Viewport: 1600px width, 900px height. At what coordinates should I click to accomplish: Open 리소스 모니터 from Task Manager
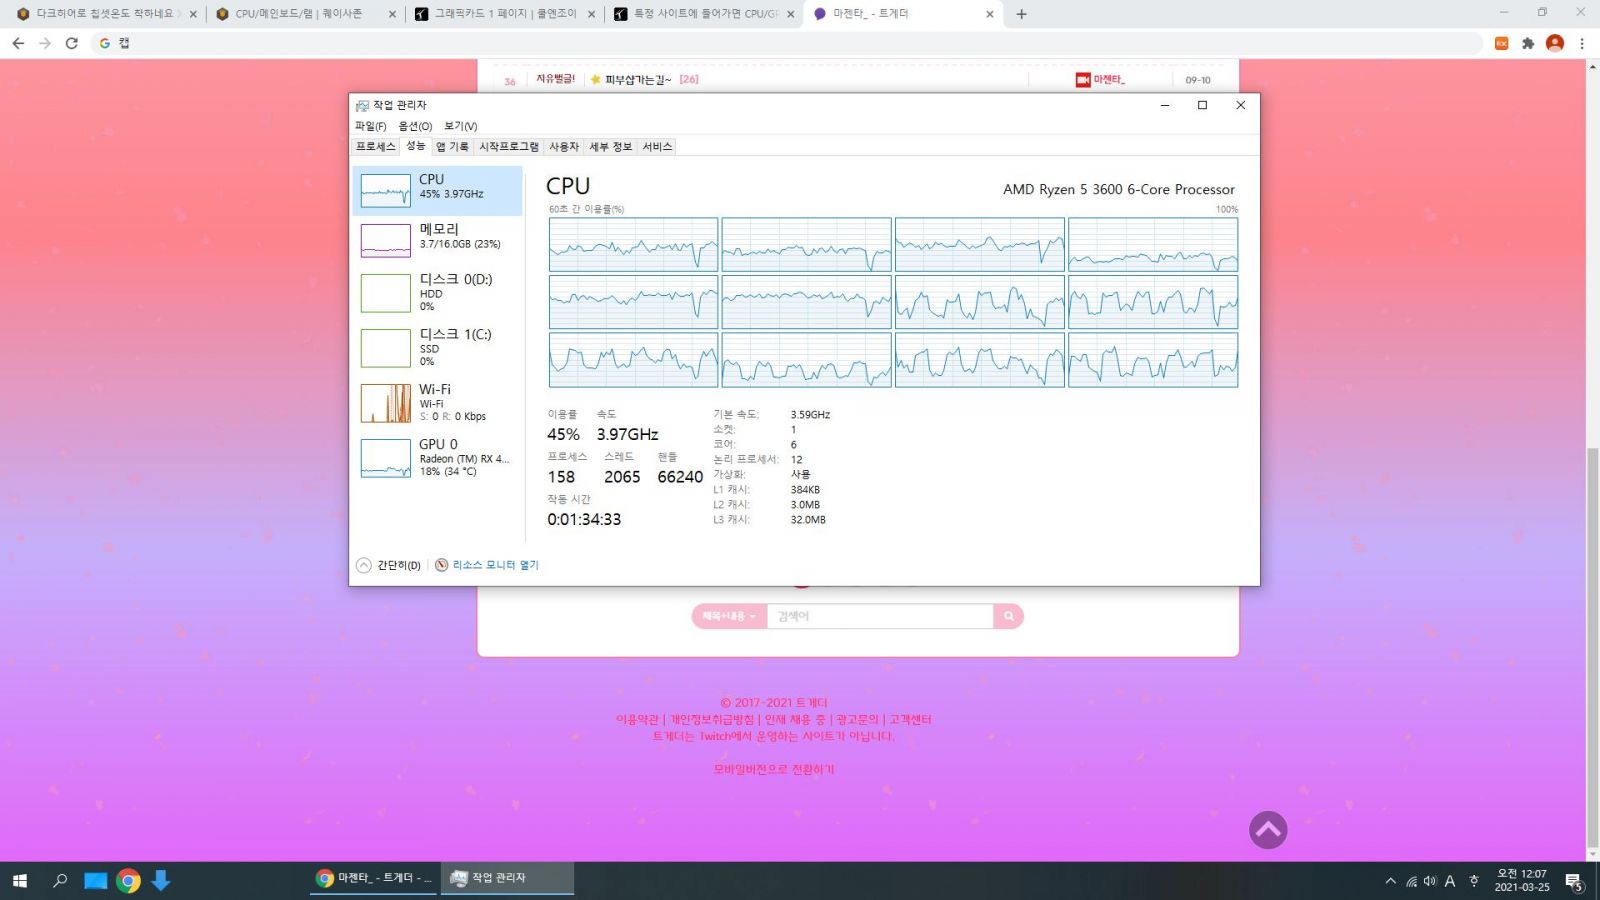[494, 564]
